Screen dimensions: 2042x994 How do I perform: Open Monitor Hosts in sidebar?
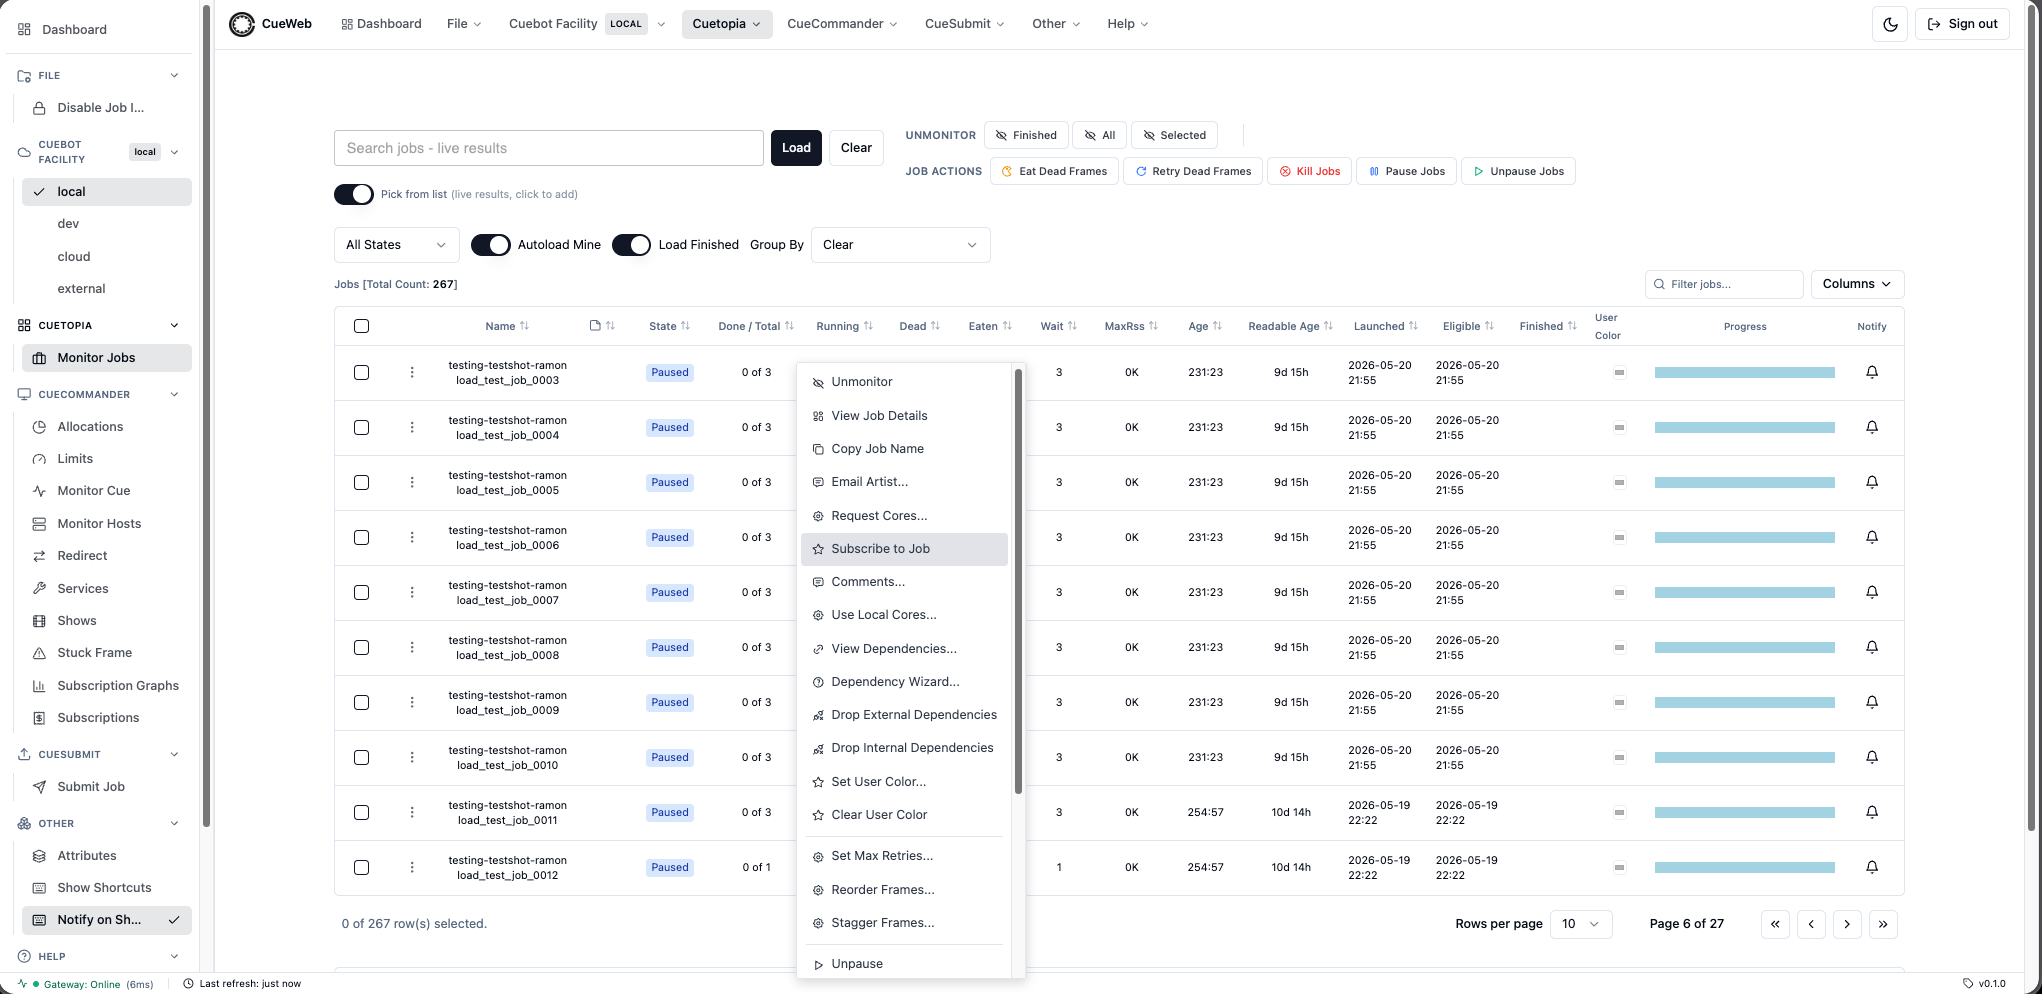(99, 523)
